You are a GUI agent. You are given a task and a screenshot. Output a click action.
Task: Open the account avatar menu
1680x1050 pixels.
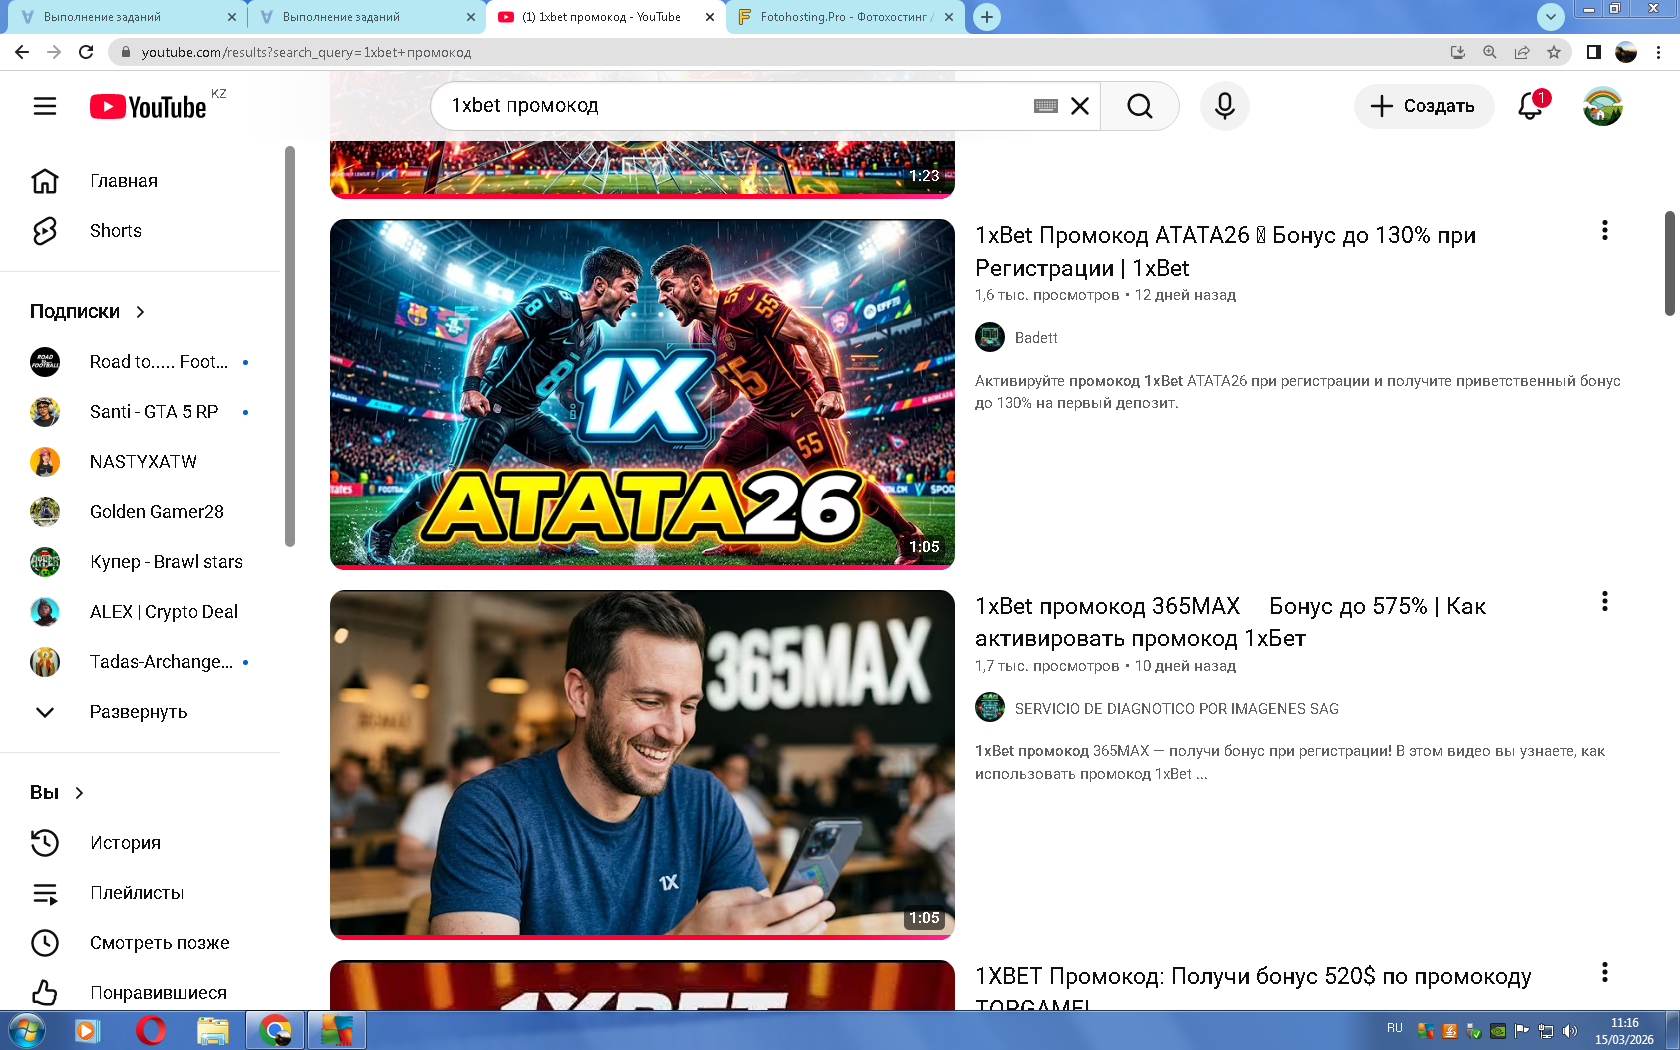click(x=1603, y=106)
